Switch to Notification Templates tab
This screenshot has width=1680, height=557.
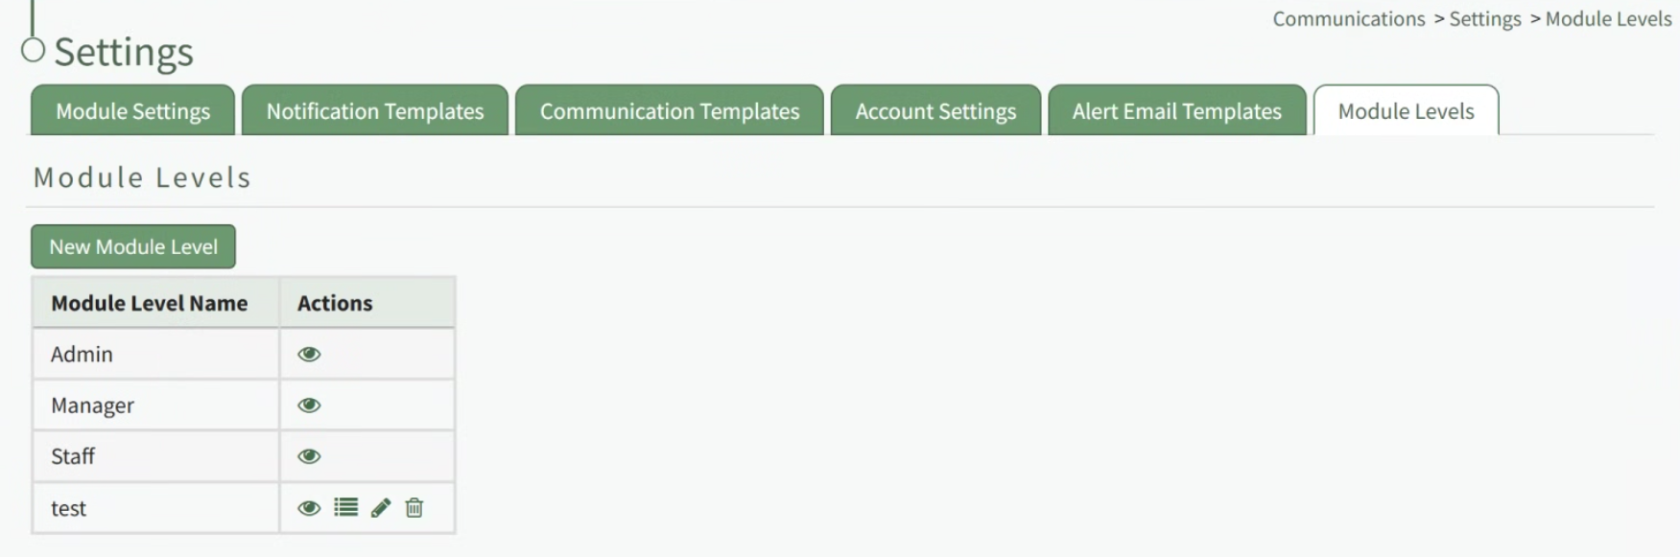pos(375,110)
